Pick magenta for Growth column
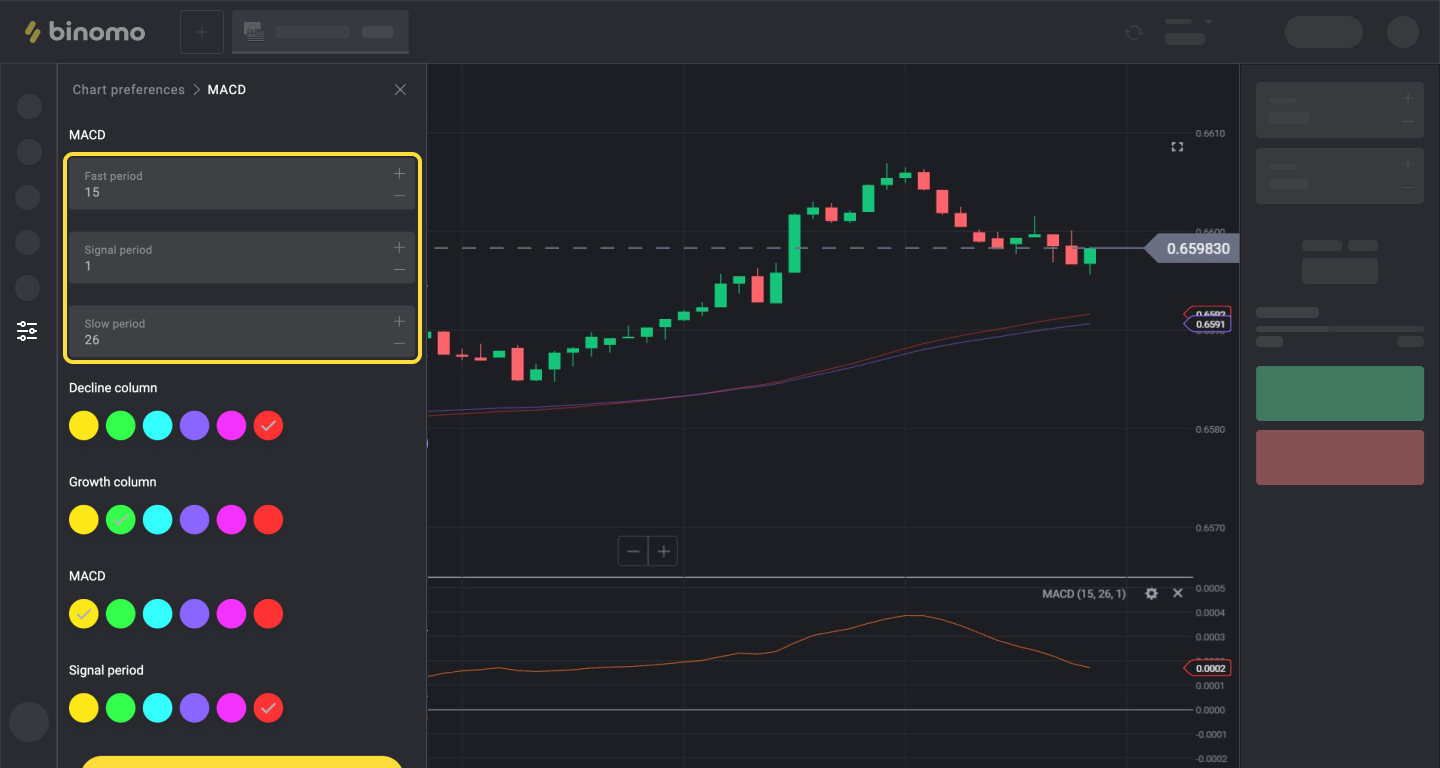This screenshot has width=1440, height=768. [231, 520]
